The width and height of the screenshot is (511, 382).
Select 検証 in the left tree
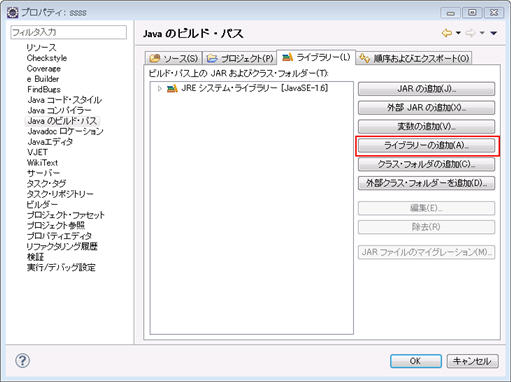pos(35,257)
